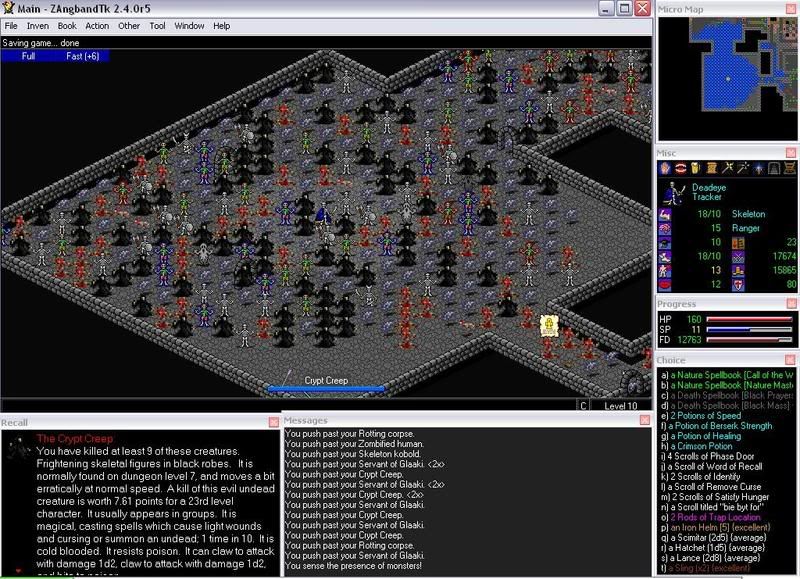
Task: Click the horned helmet icon in Misc toolbar
Action: (x=790, y=168)
